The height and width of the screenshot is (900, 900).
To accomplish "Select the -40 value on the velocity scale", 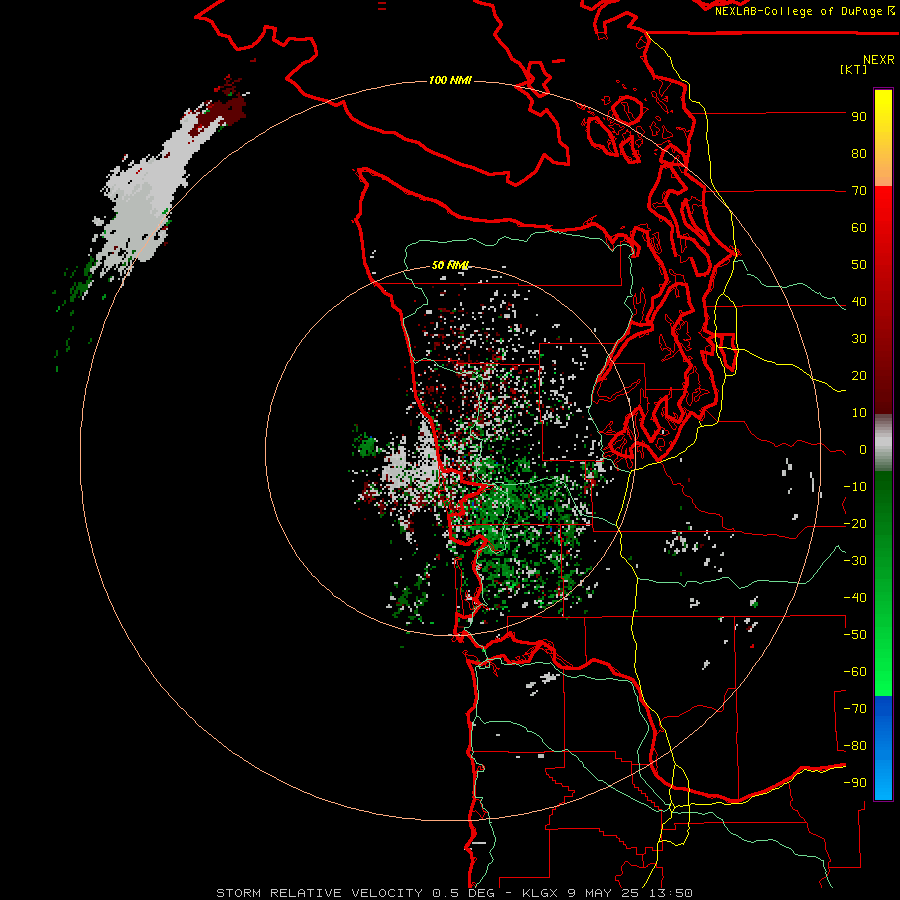I will (x=855, y=598).
